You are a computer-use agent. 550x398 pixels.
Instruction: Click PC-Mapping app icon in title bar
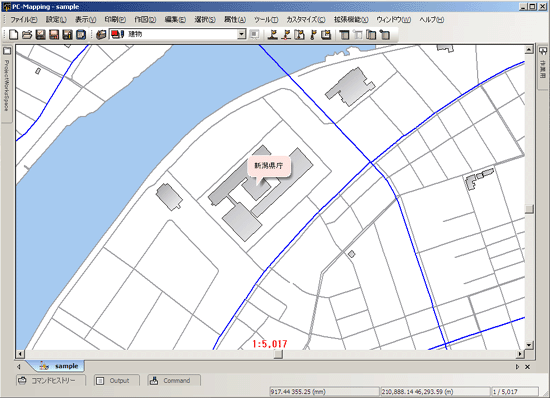click(x=6, y=7)
